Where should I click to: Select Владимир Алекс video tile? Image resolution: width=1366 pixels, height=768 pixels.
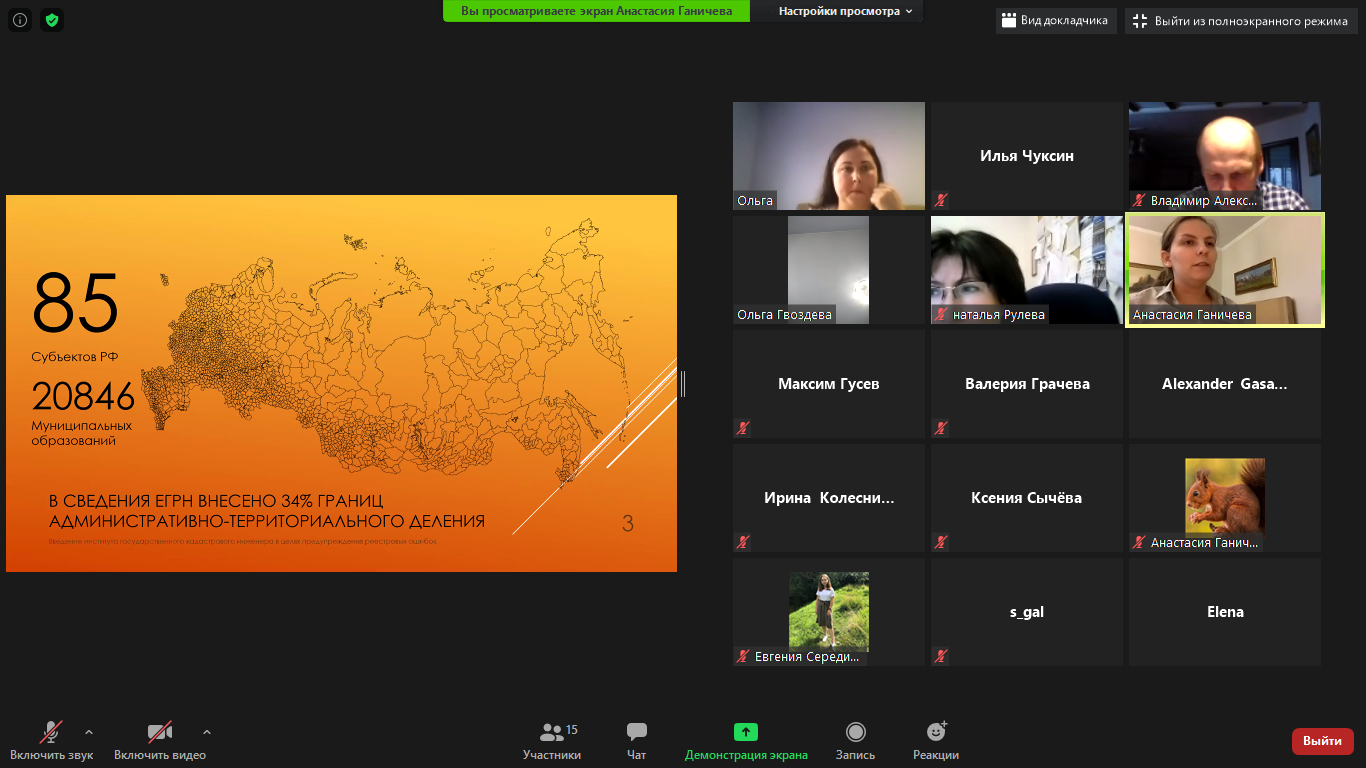click(x=1225, y=156)
